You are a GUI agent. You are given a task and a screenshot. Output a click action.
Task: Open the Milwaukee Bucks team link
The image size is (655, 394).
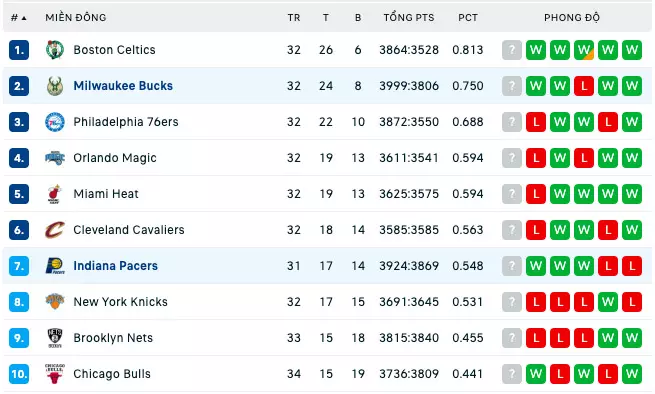[x=123, y=86]
